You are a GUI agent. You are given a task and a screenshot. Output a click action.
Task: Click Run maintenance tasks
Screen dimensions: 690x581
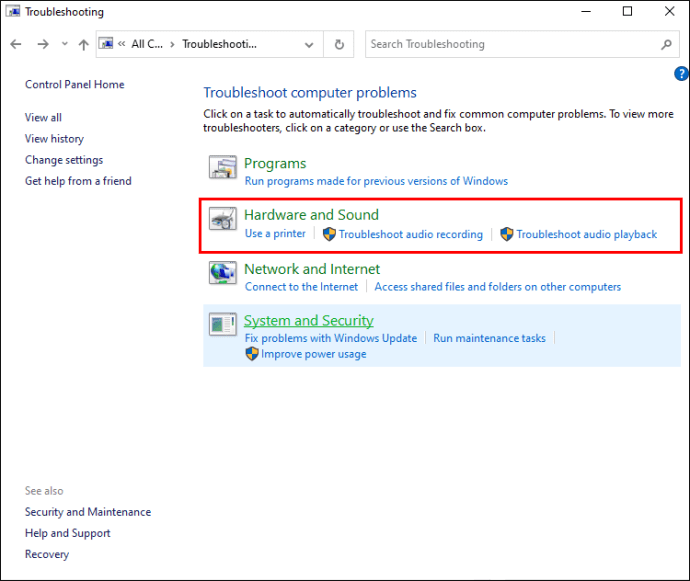click(x=489, y=338)
